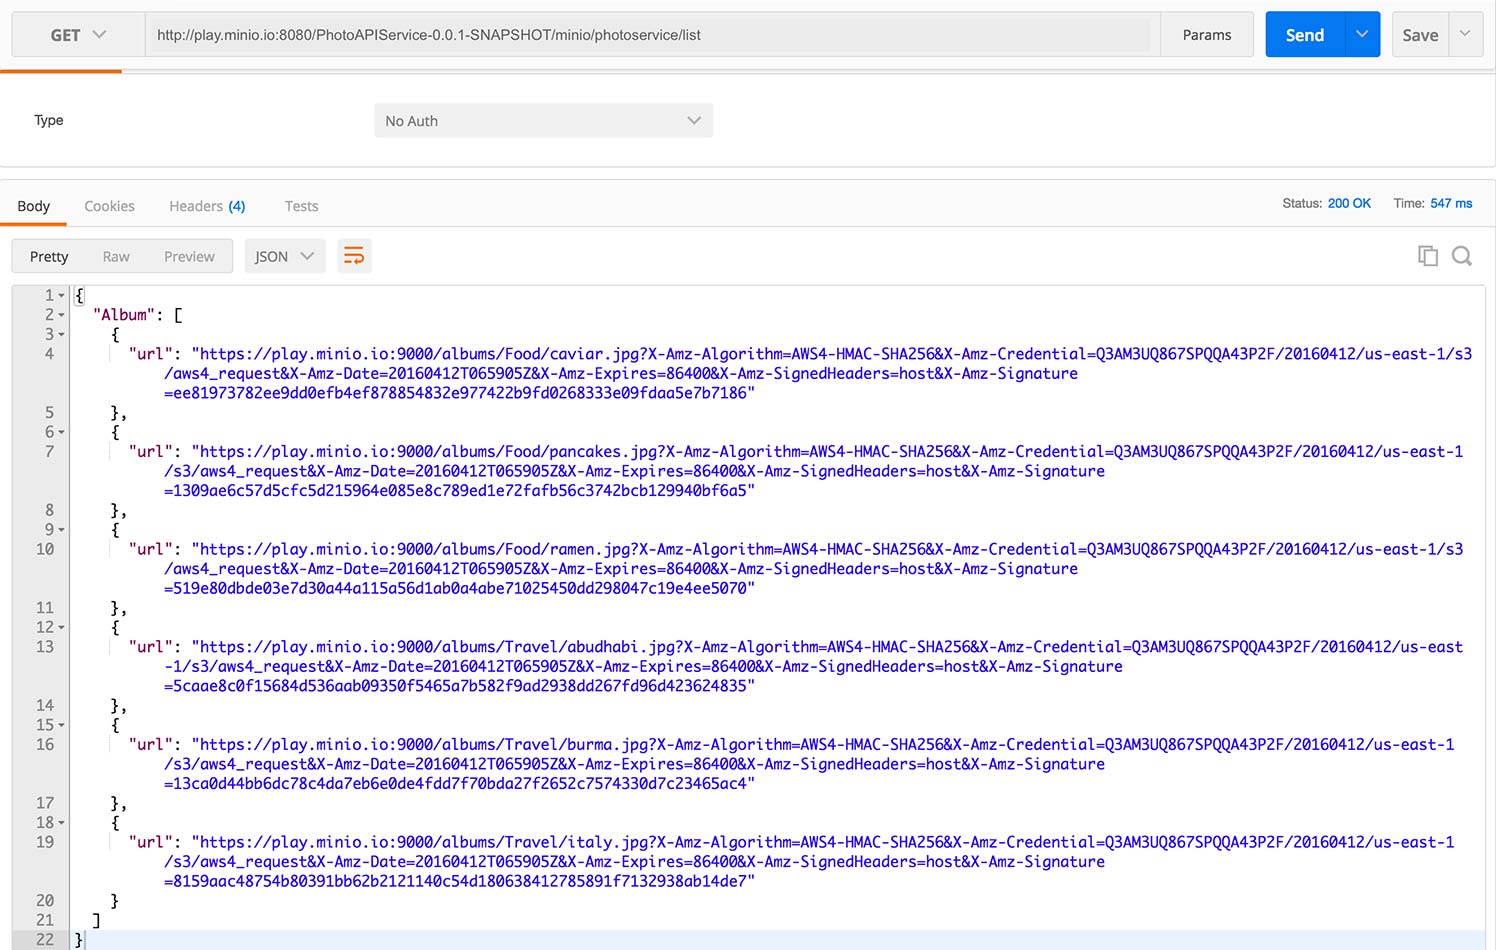
Task: Expand the Save button dropdown arrow
Action: pyautogui.click(x=1465, y=35)
